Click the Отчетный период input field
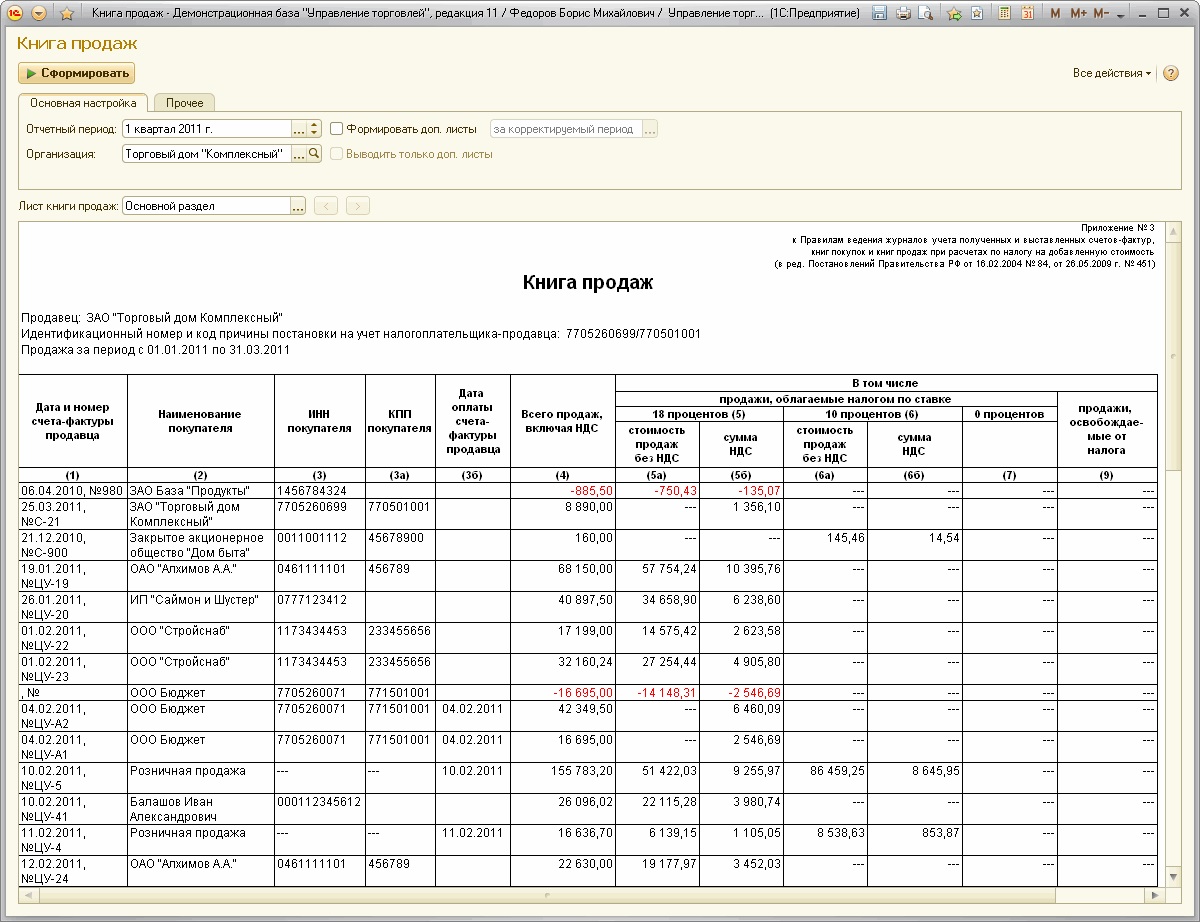 (206, 129)
